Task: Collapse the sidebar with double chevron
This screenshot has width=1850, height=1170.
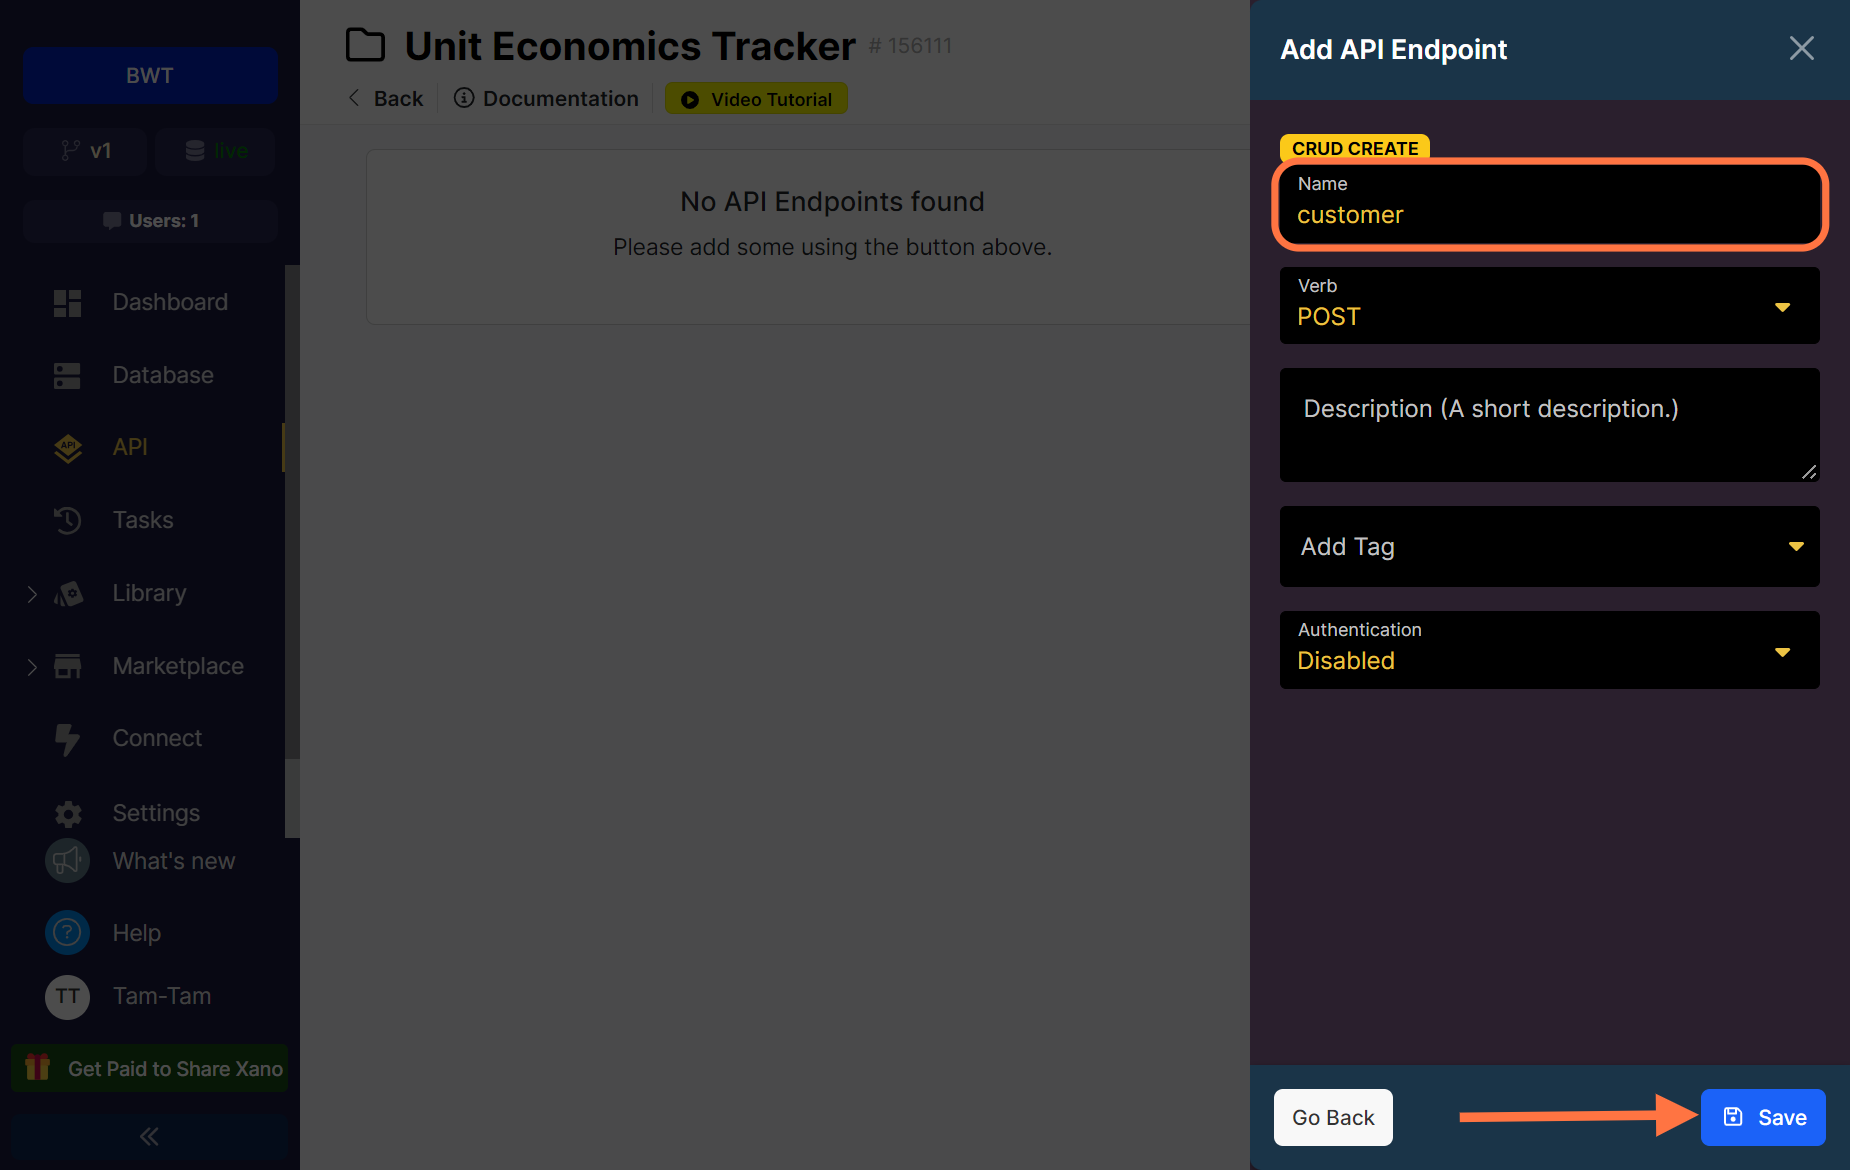Action: [150, 1136]
